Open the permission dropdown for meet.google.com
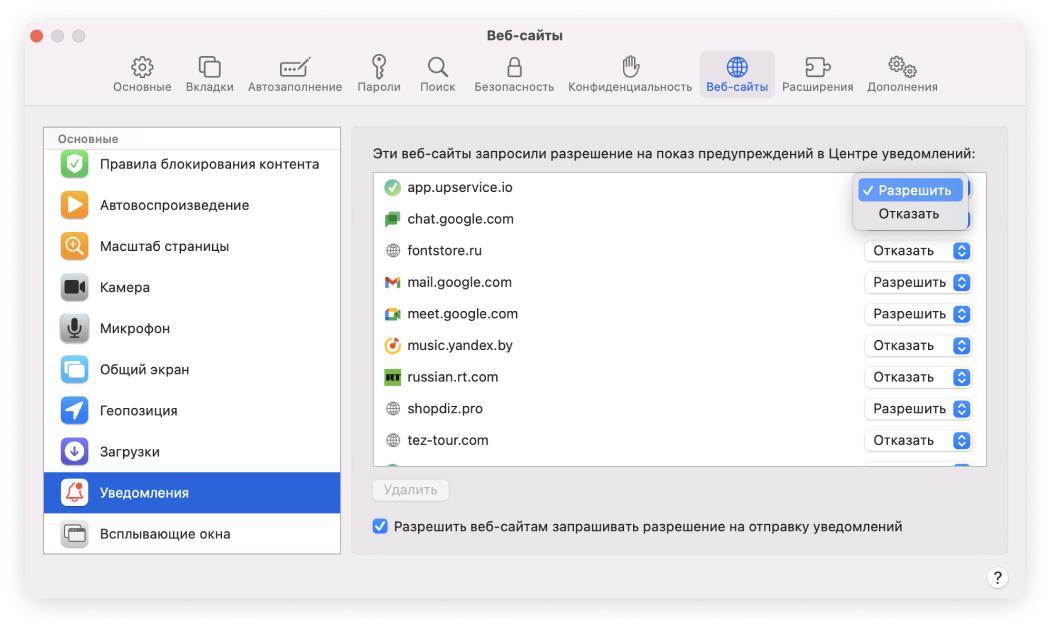The width and height of the screenshot is (1050, 628). tap(918, 313)
